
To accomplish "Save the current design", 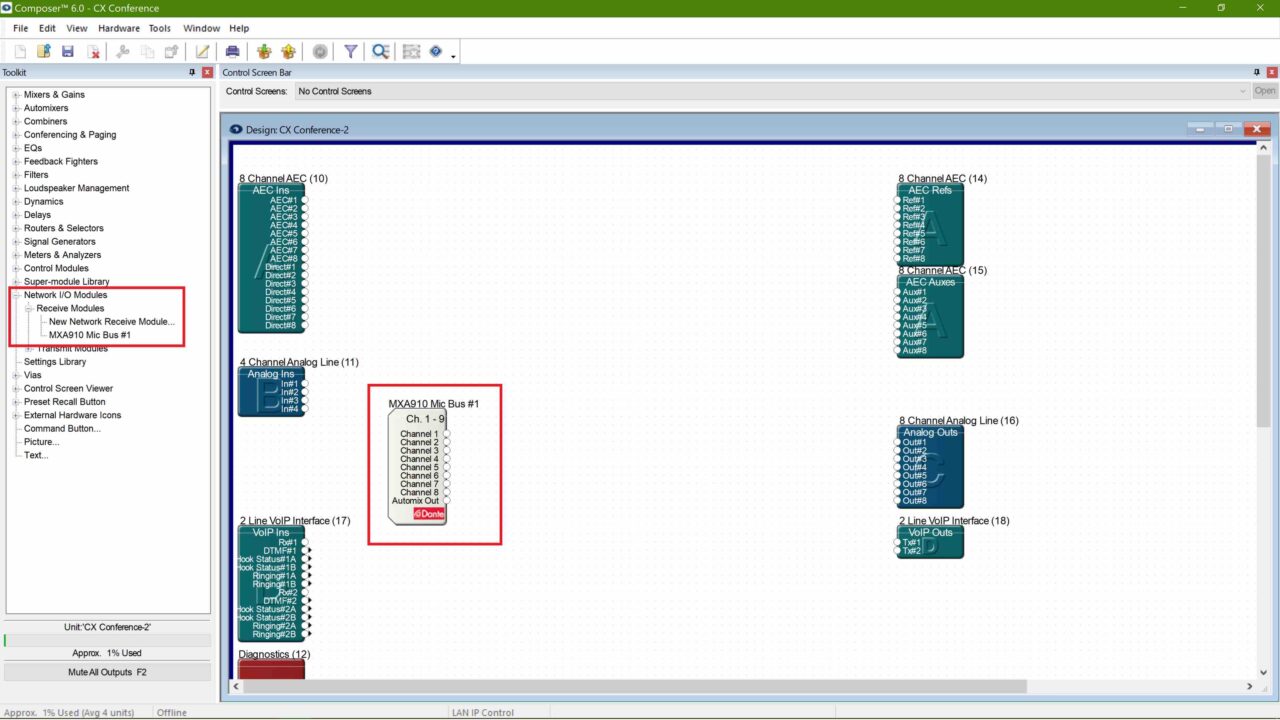I will pyautogui.click(x=67, y=51).
